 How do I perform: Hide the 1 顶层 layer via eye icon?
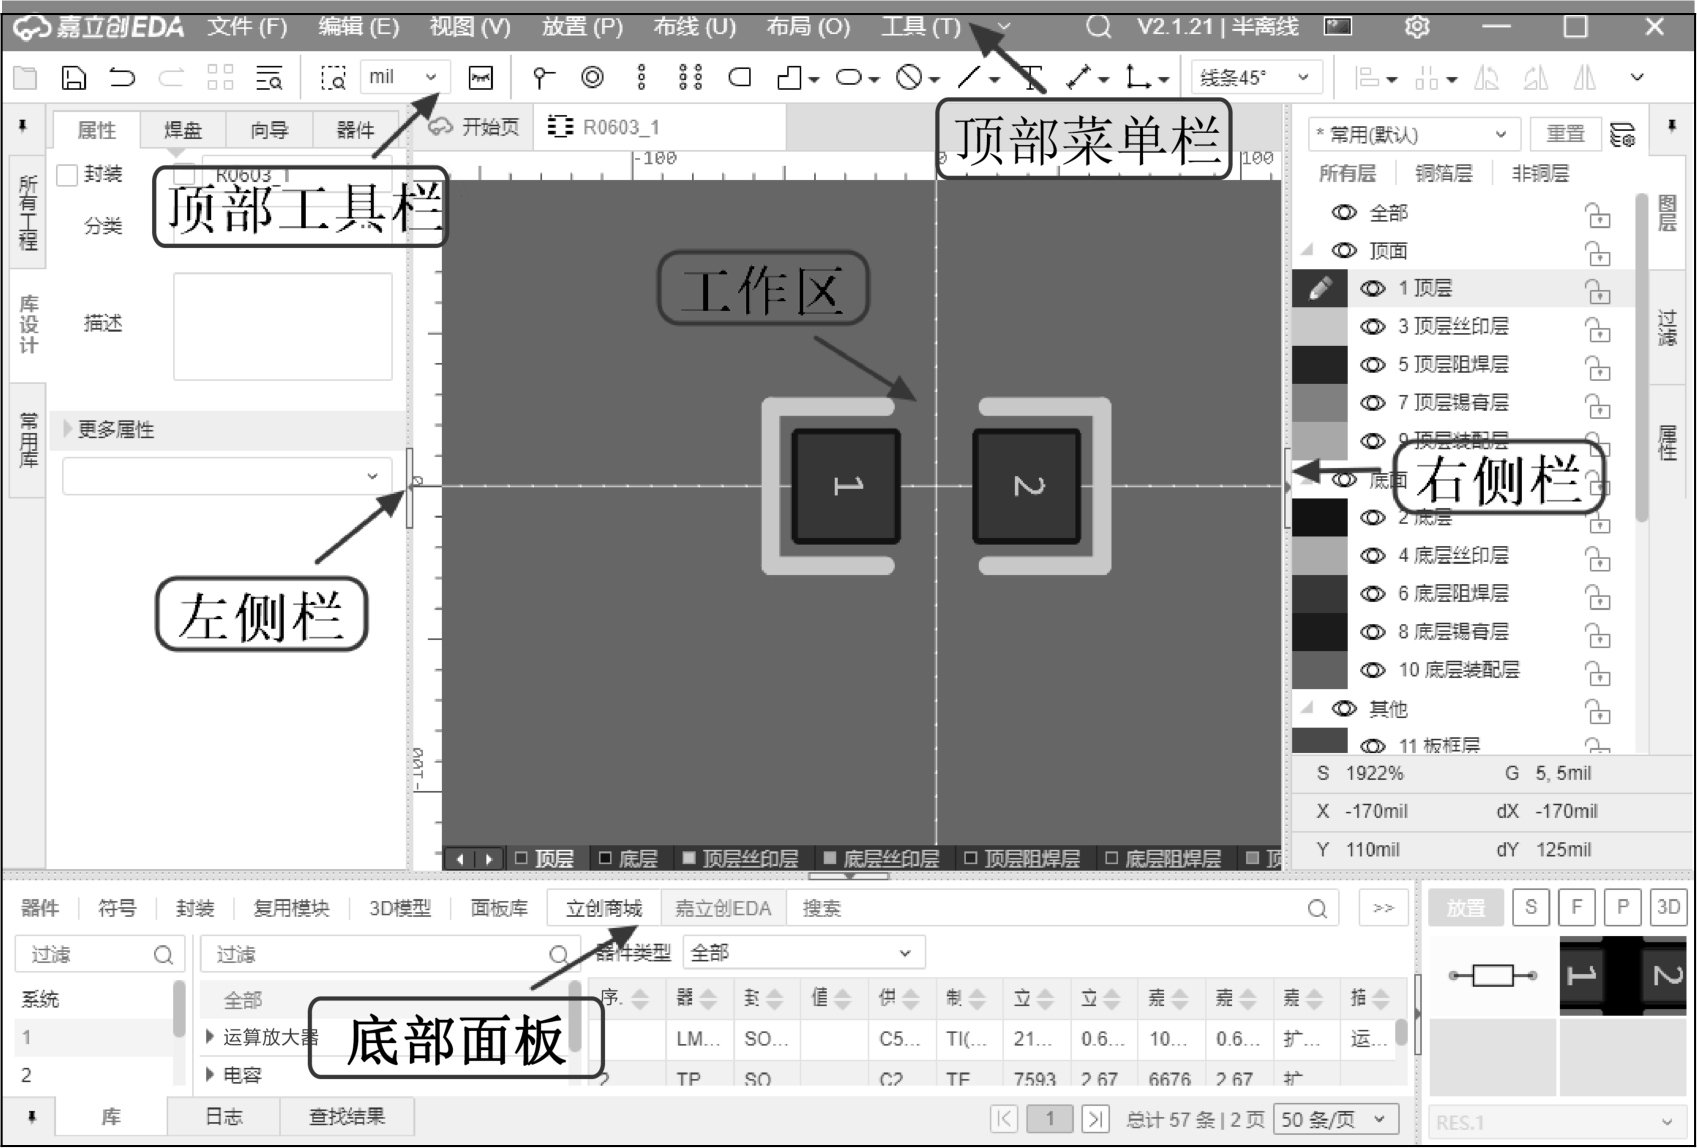(x=1373, y=289)
